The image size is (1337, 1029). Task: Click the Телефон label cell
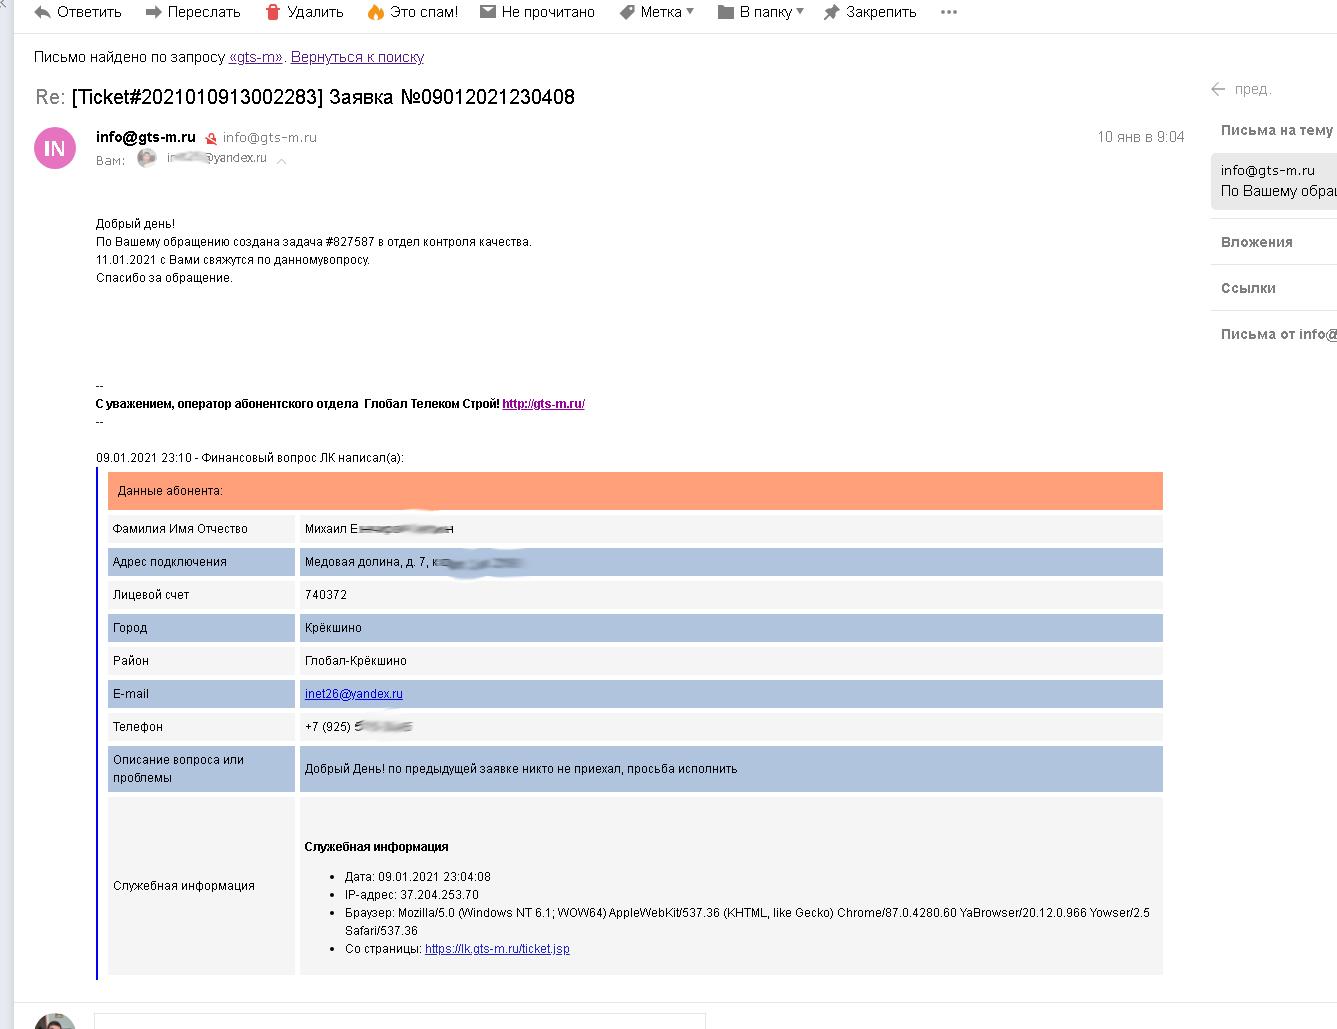pos(201,727)
